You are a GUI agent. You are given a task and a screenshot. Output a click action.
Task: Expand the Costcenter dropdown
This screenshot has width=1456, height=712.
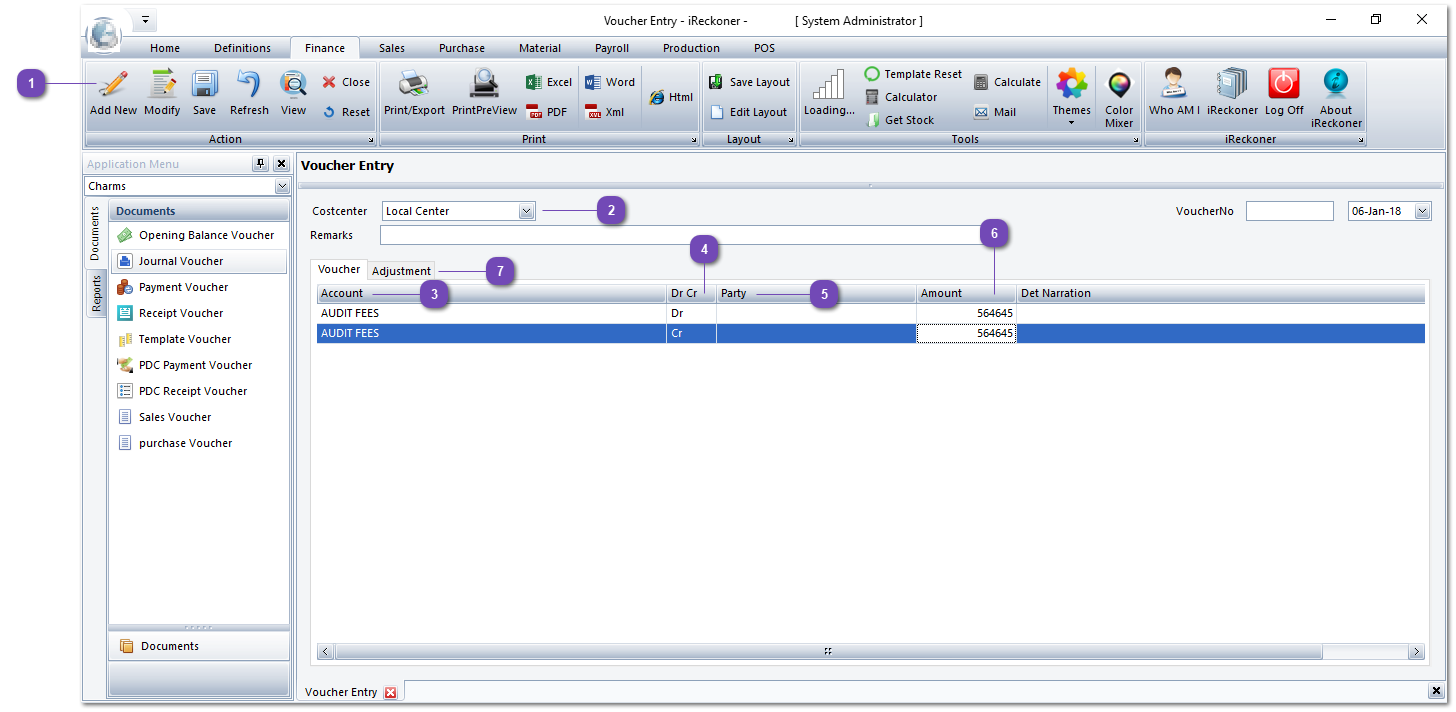(526, 211)
